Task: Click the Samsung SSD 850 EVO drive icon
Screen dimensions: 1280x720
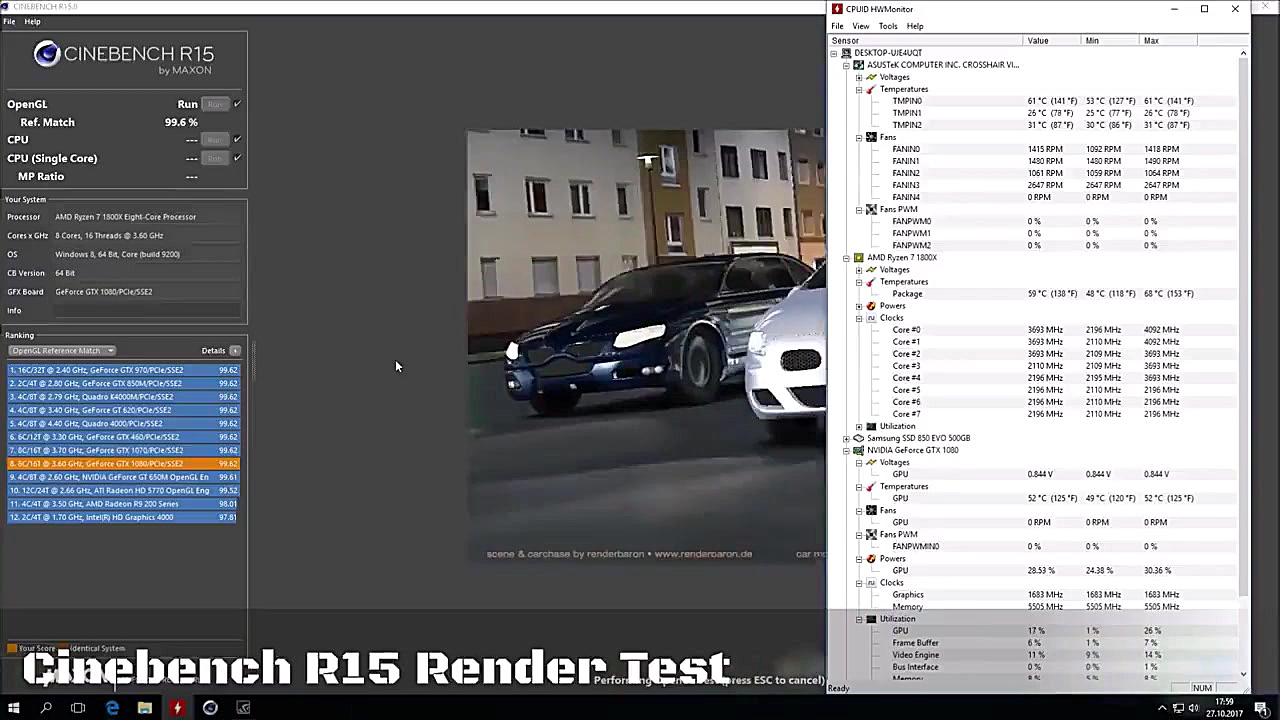Action: (x=859, y=438)
